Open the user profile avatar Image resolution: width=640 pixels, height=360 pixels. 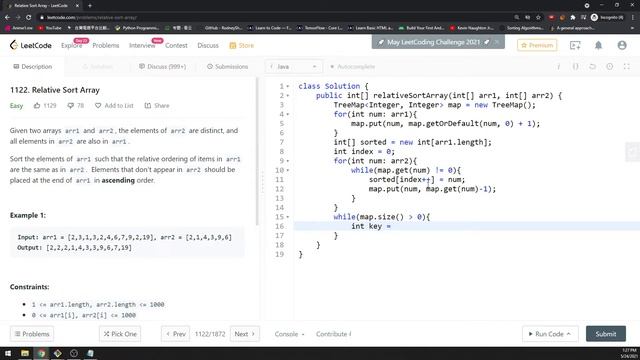pos(622,45)
